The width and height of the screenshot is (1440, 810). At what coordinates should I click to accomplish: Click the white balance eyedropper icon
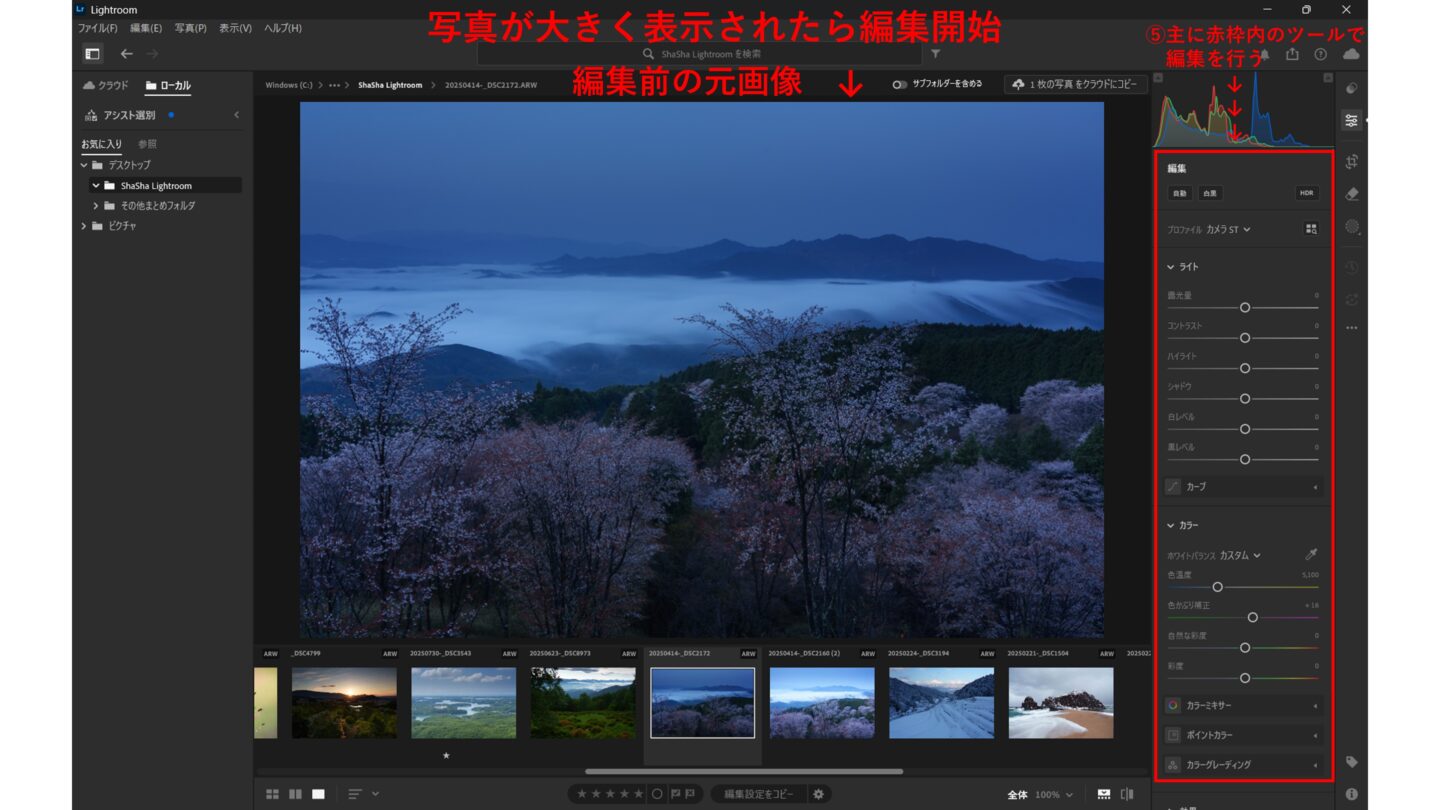point(1311,555)
